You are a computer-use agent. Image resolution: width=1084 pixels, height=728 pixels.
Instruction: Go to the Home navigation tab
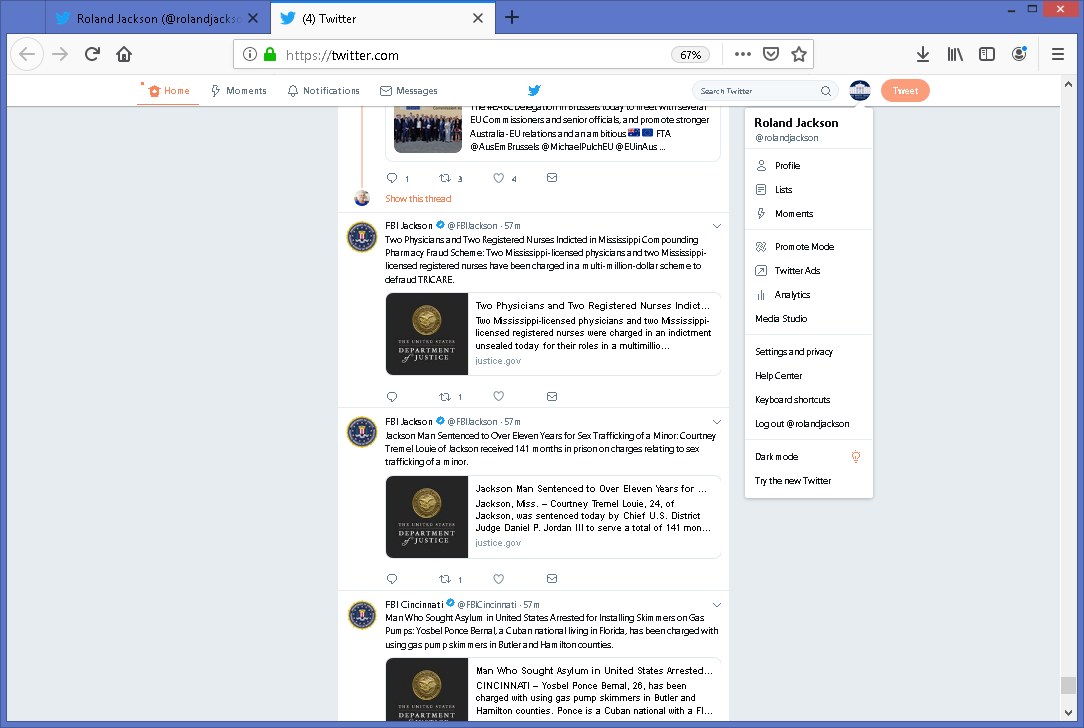tap(168, 91)
